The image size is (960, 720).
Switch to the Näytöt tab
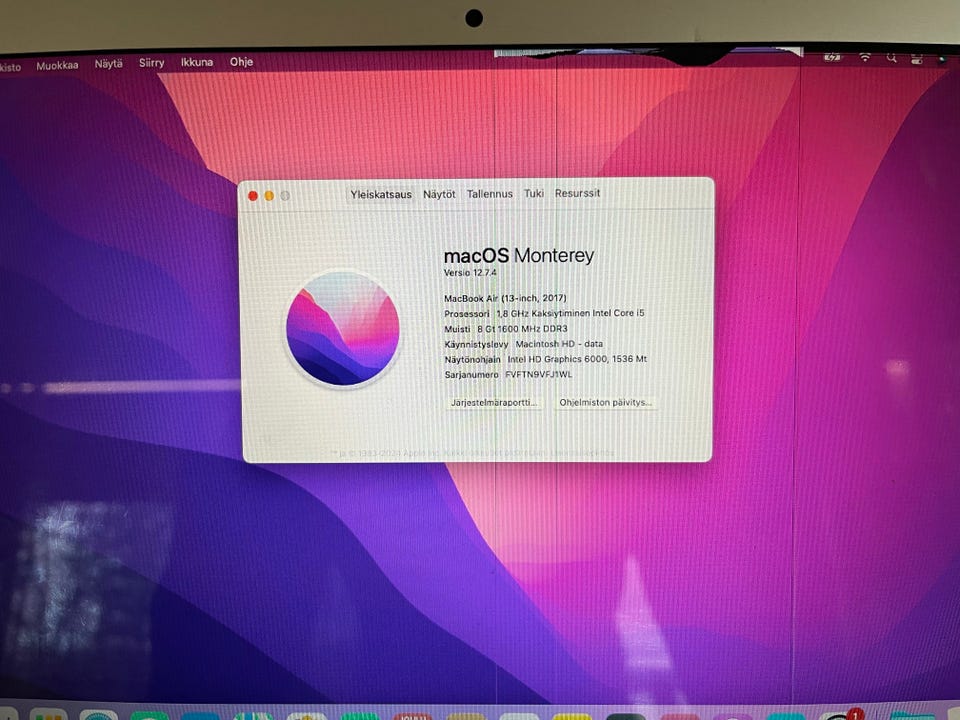[x=439, y=194]
